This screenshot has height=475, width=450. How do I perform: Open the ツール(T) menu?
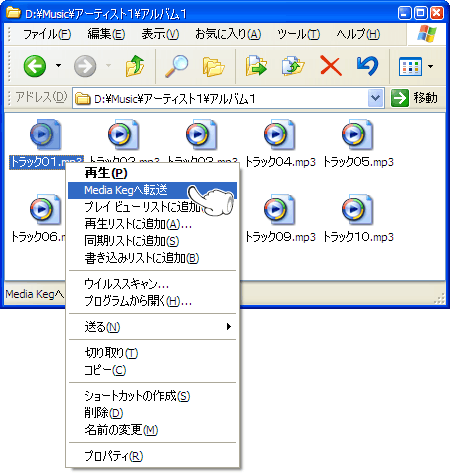pos(298,34)
